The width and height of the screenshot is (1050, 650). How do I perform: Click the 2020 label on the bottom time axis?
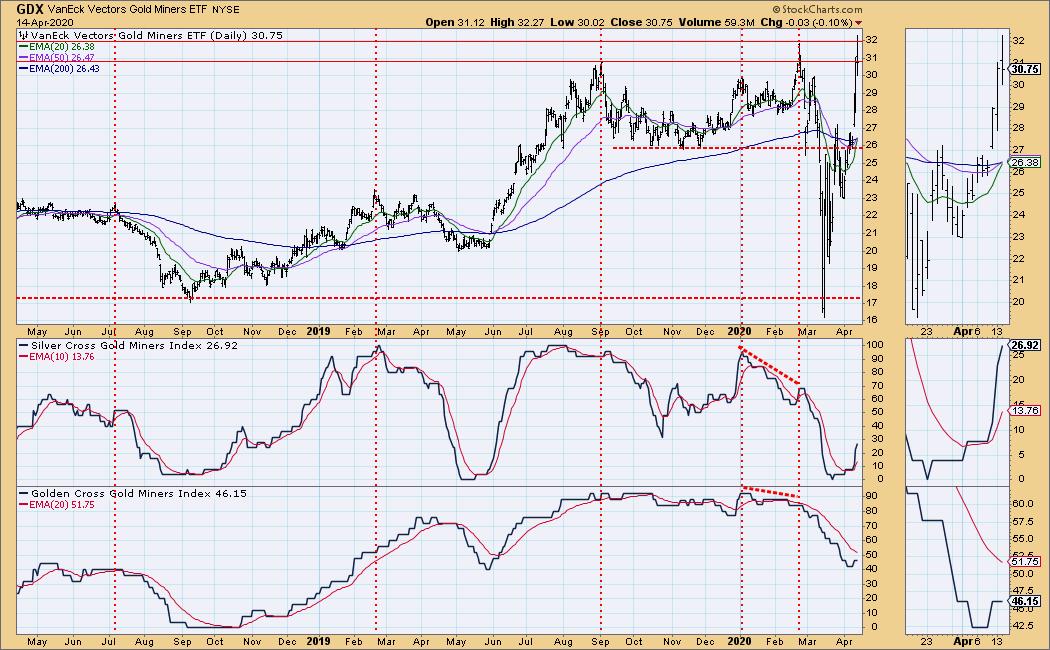739,641
